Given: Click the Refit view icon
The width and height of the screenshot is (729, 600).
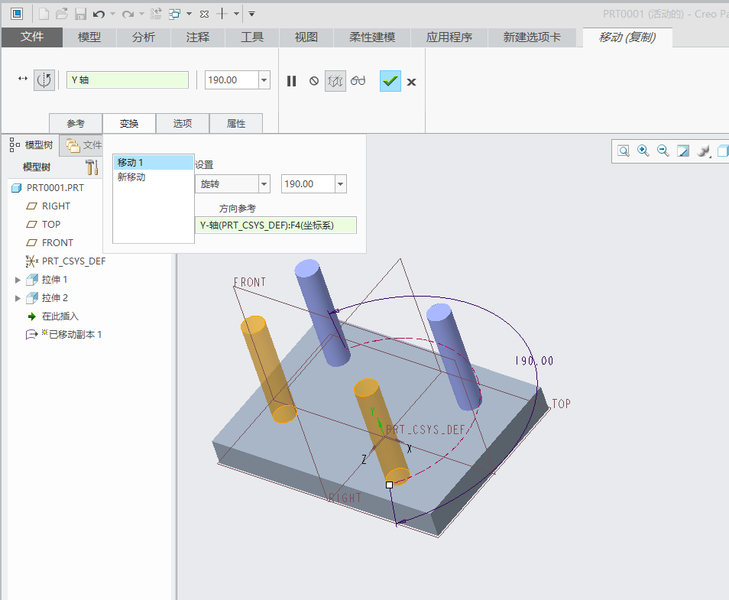Looking at the screenshot, I should coord(623,151).
